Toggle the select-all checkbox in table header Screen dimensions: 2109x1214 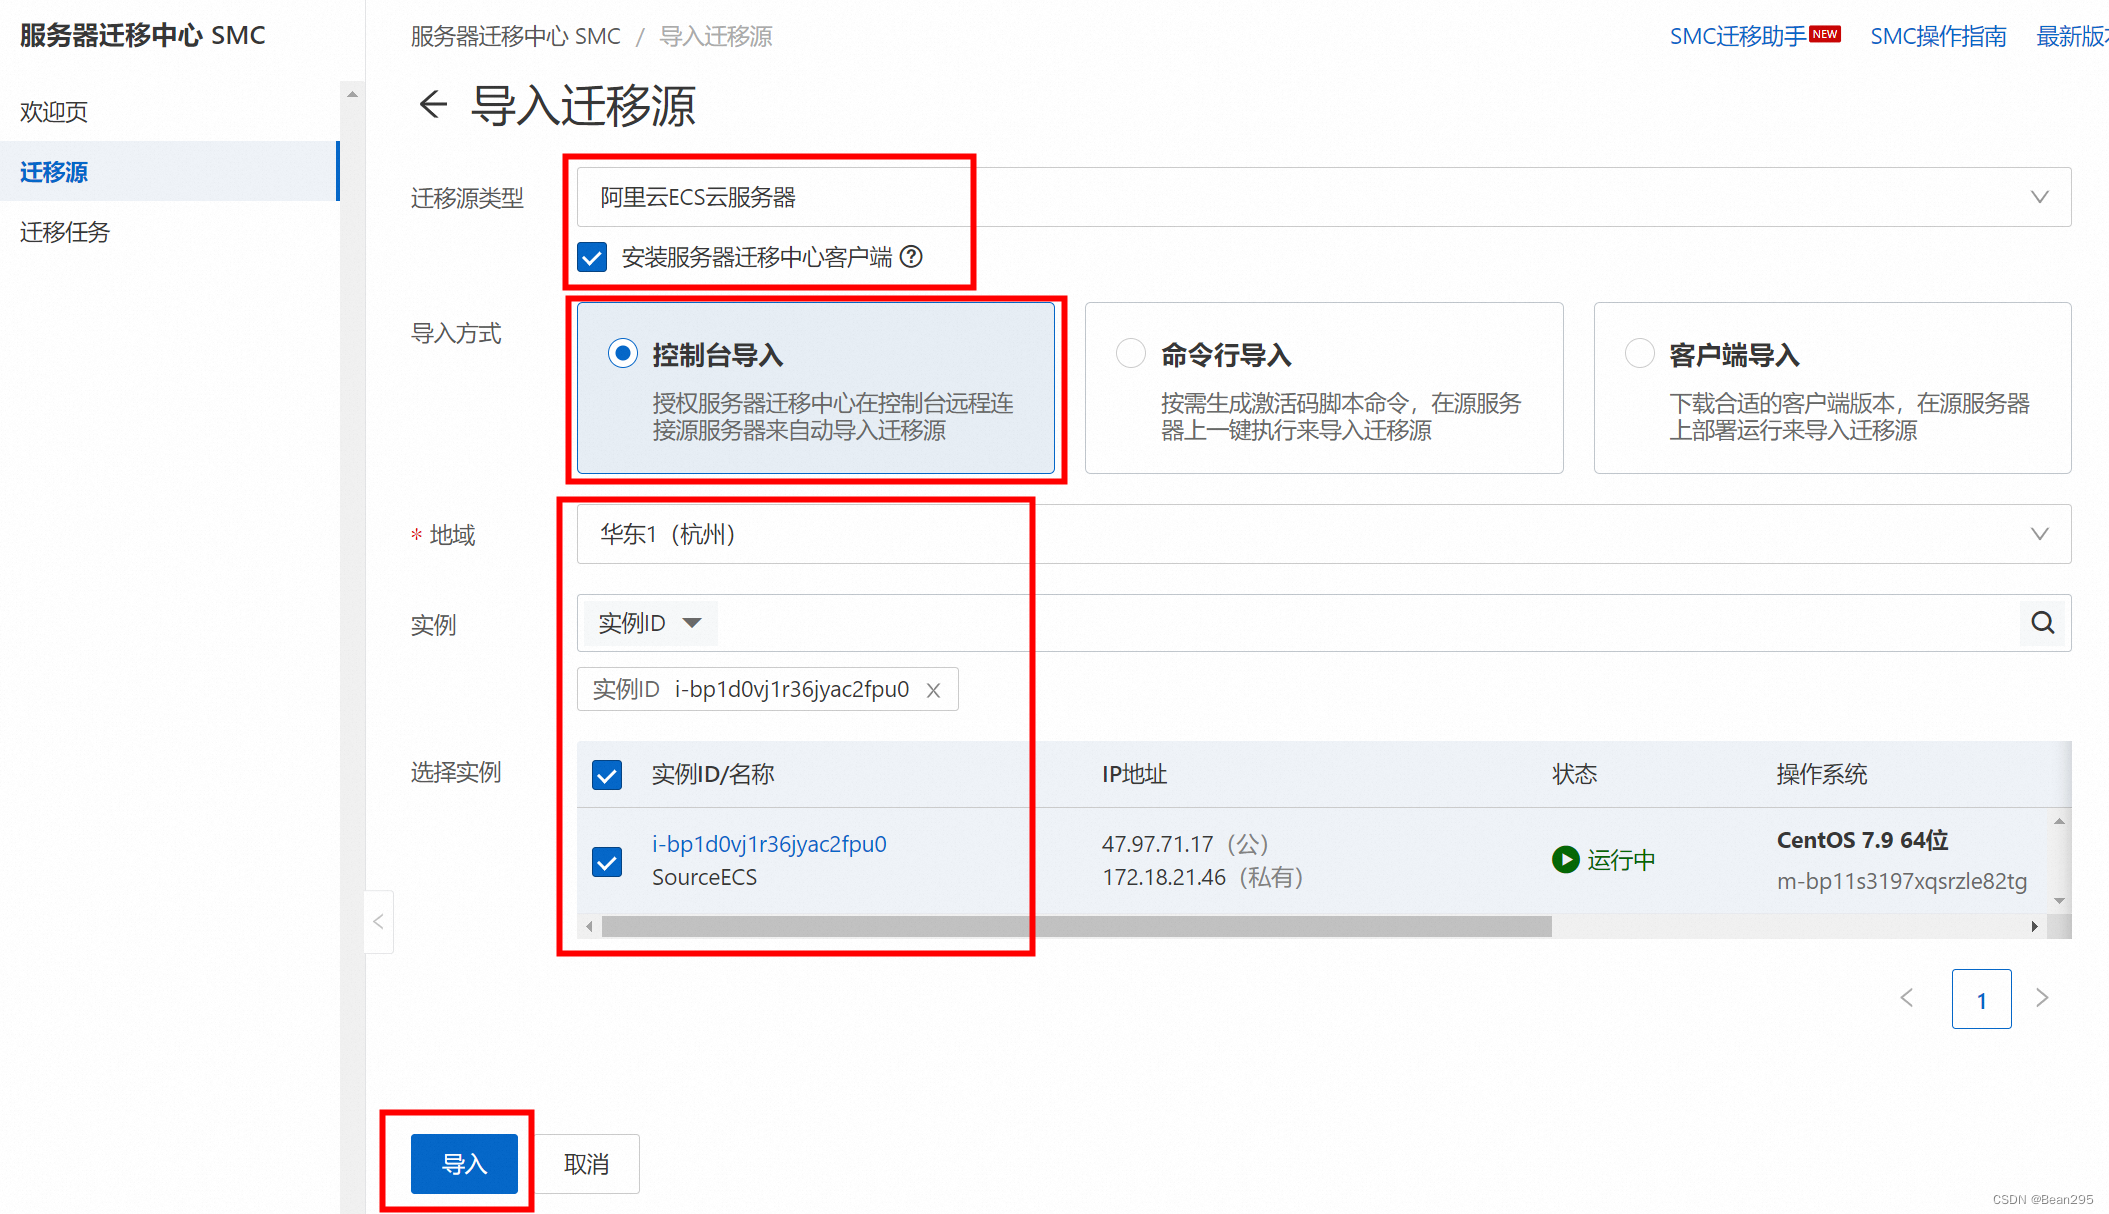pos(607,775)
